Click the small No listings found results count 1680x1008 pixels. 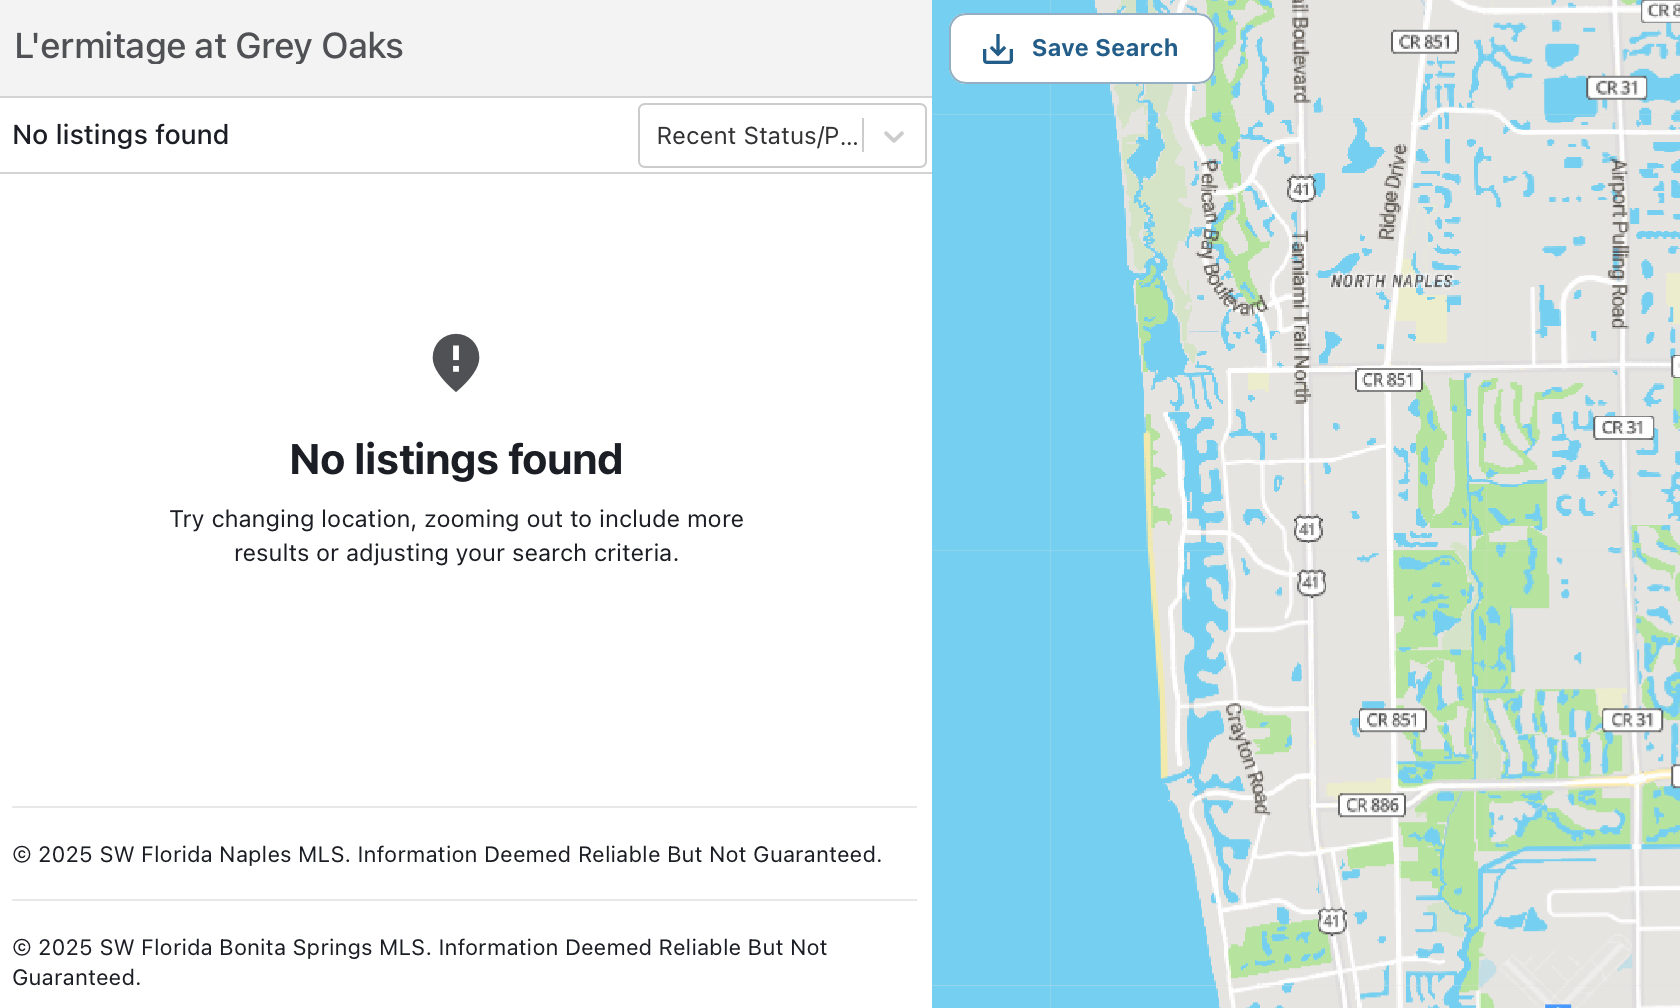pos(121,135)
